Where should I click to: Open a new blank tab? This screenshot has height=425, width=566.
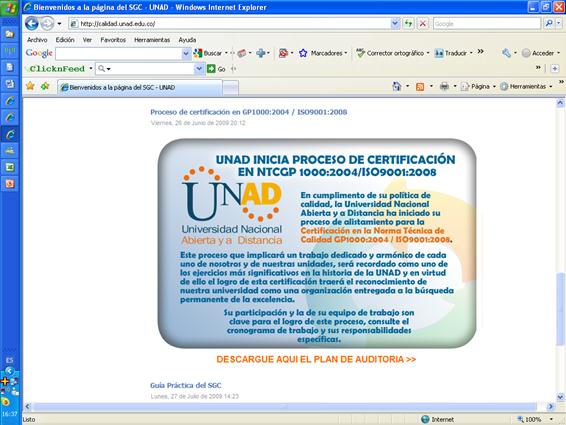click(x=230, y=88)
